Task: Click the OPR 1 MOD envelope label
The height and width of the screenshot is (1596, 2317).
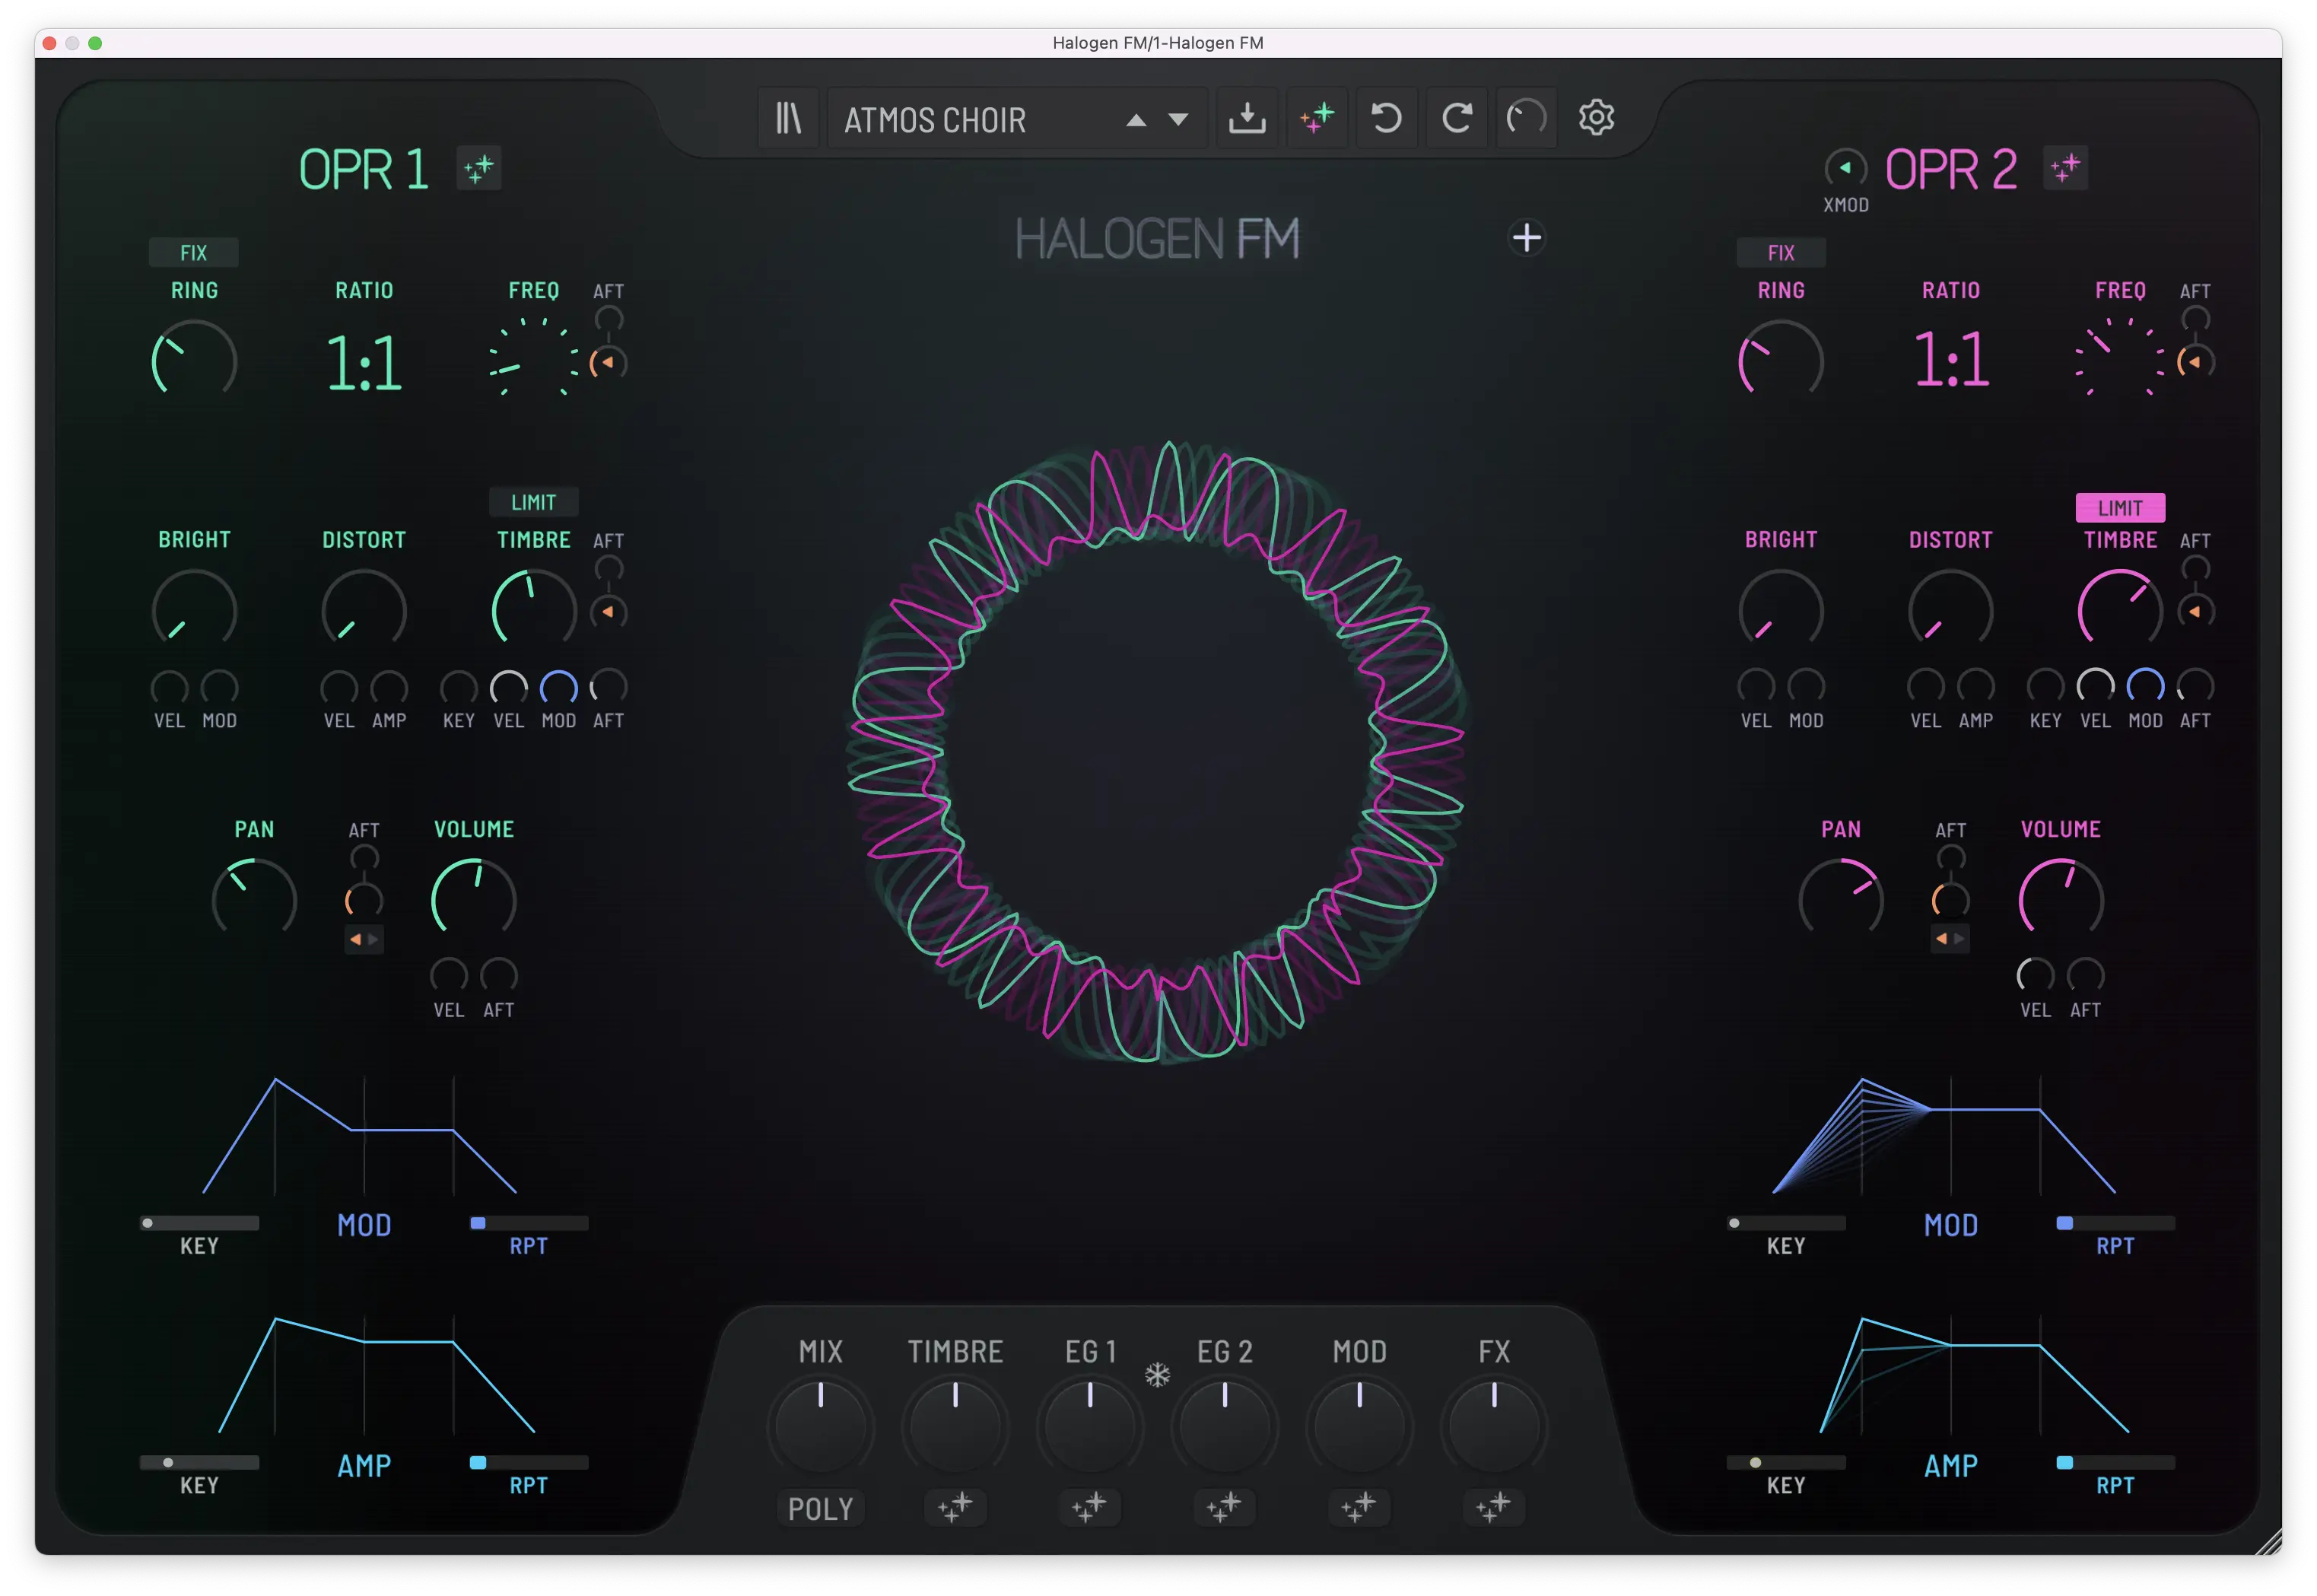Action: (x=364, y=1225)
